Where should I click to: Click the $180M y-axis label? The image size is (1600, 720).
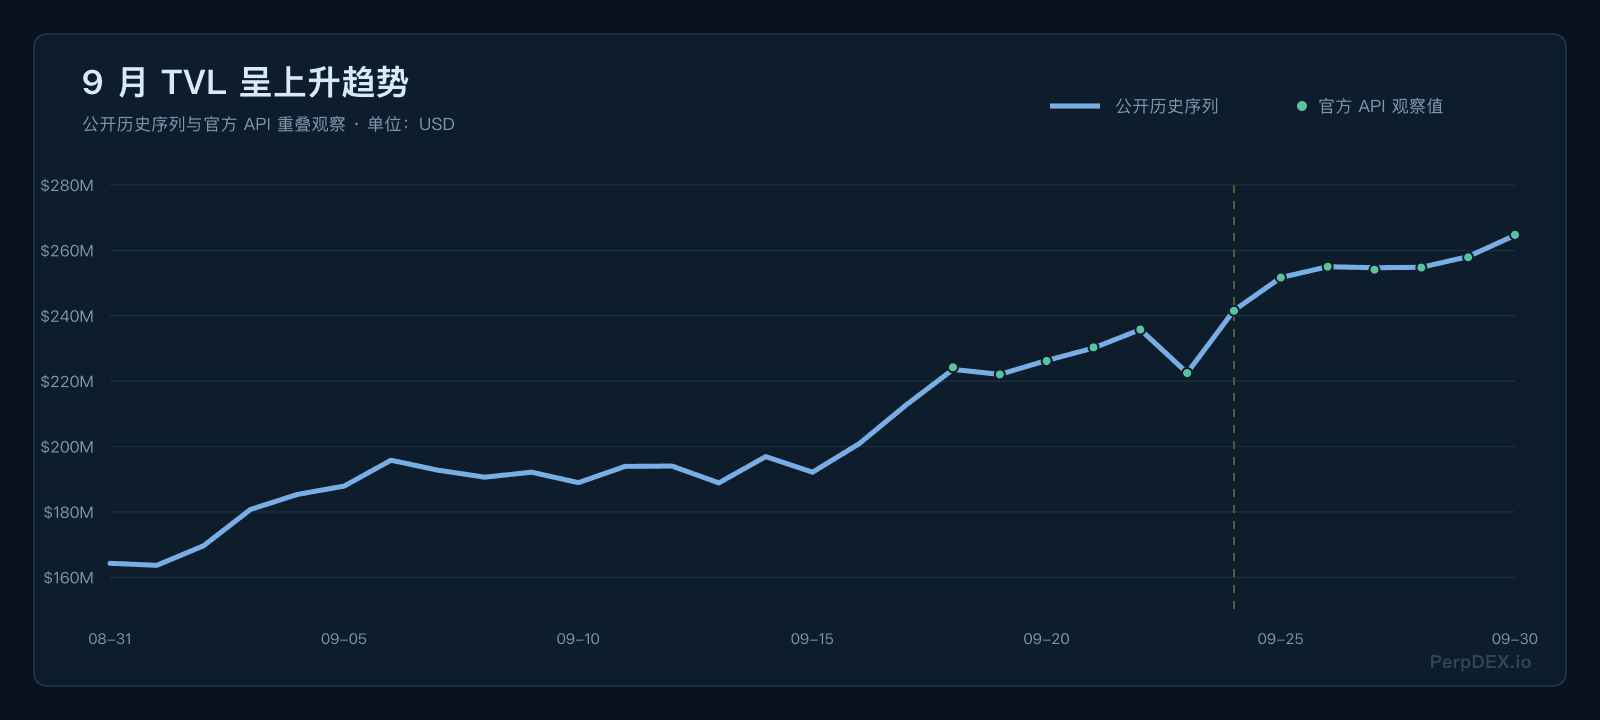68,512
